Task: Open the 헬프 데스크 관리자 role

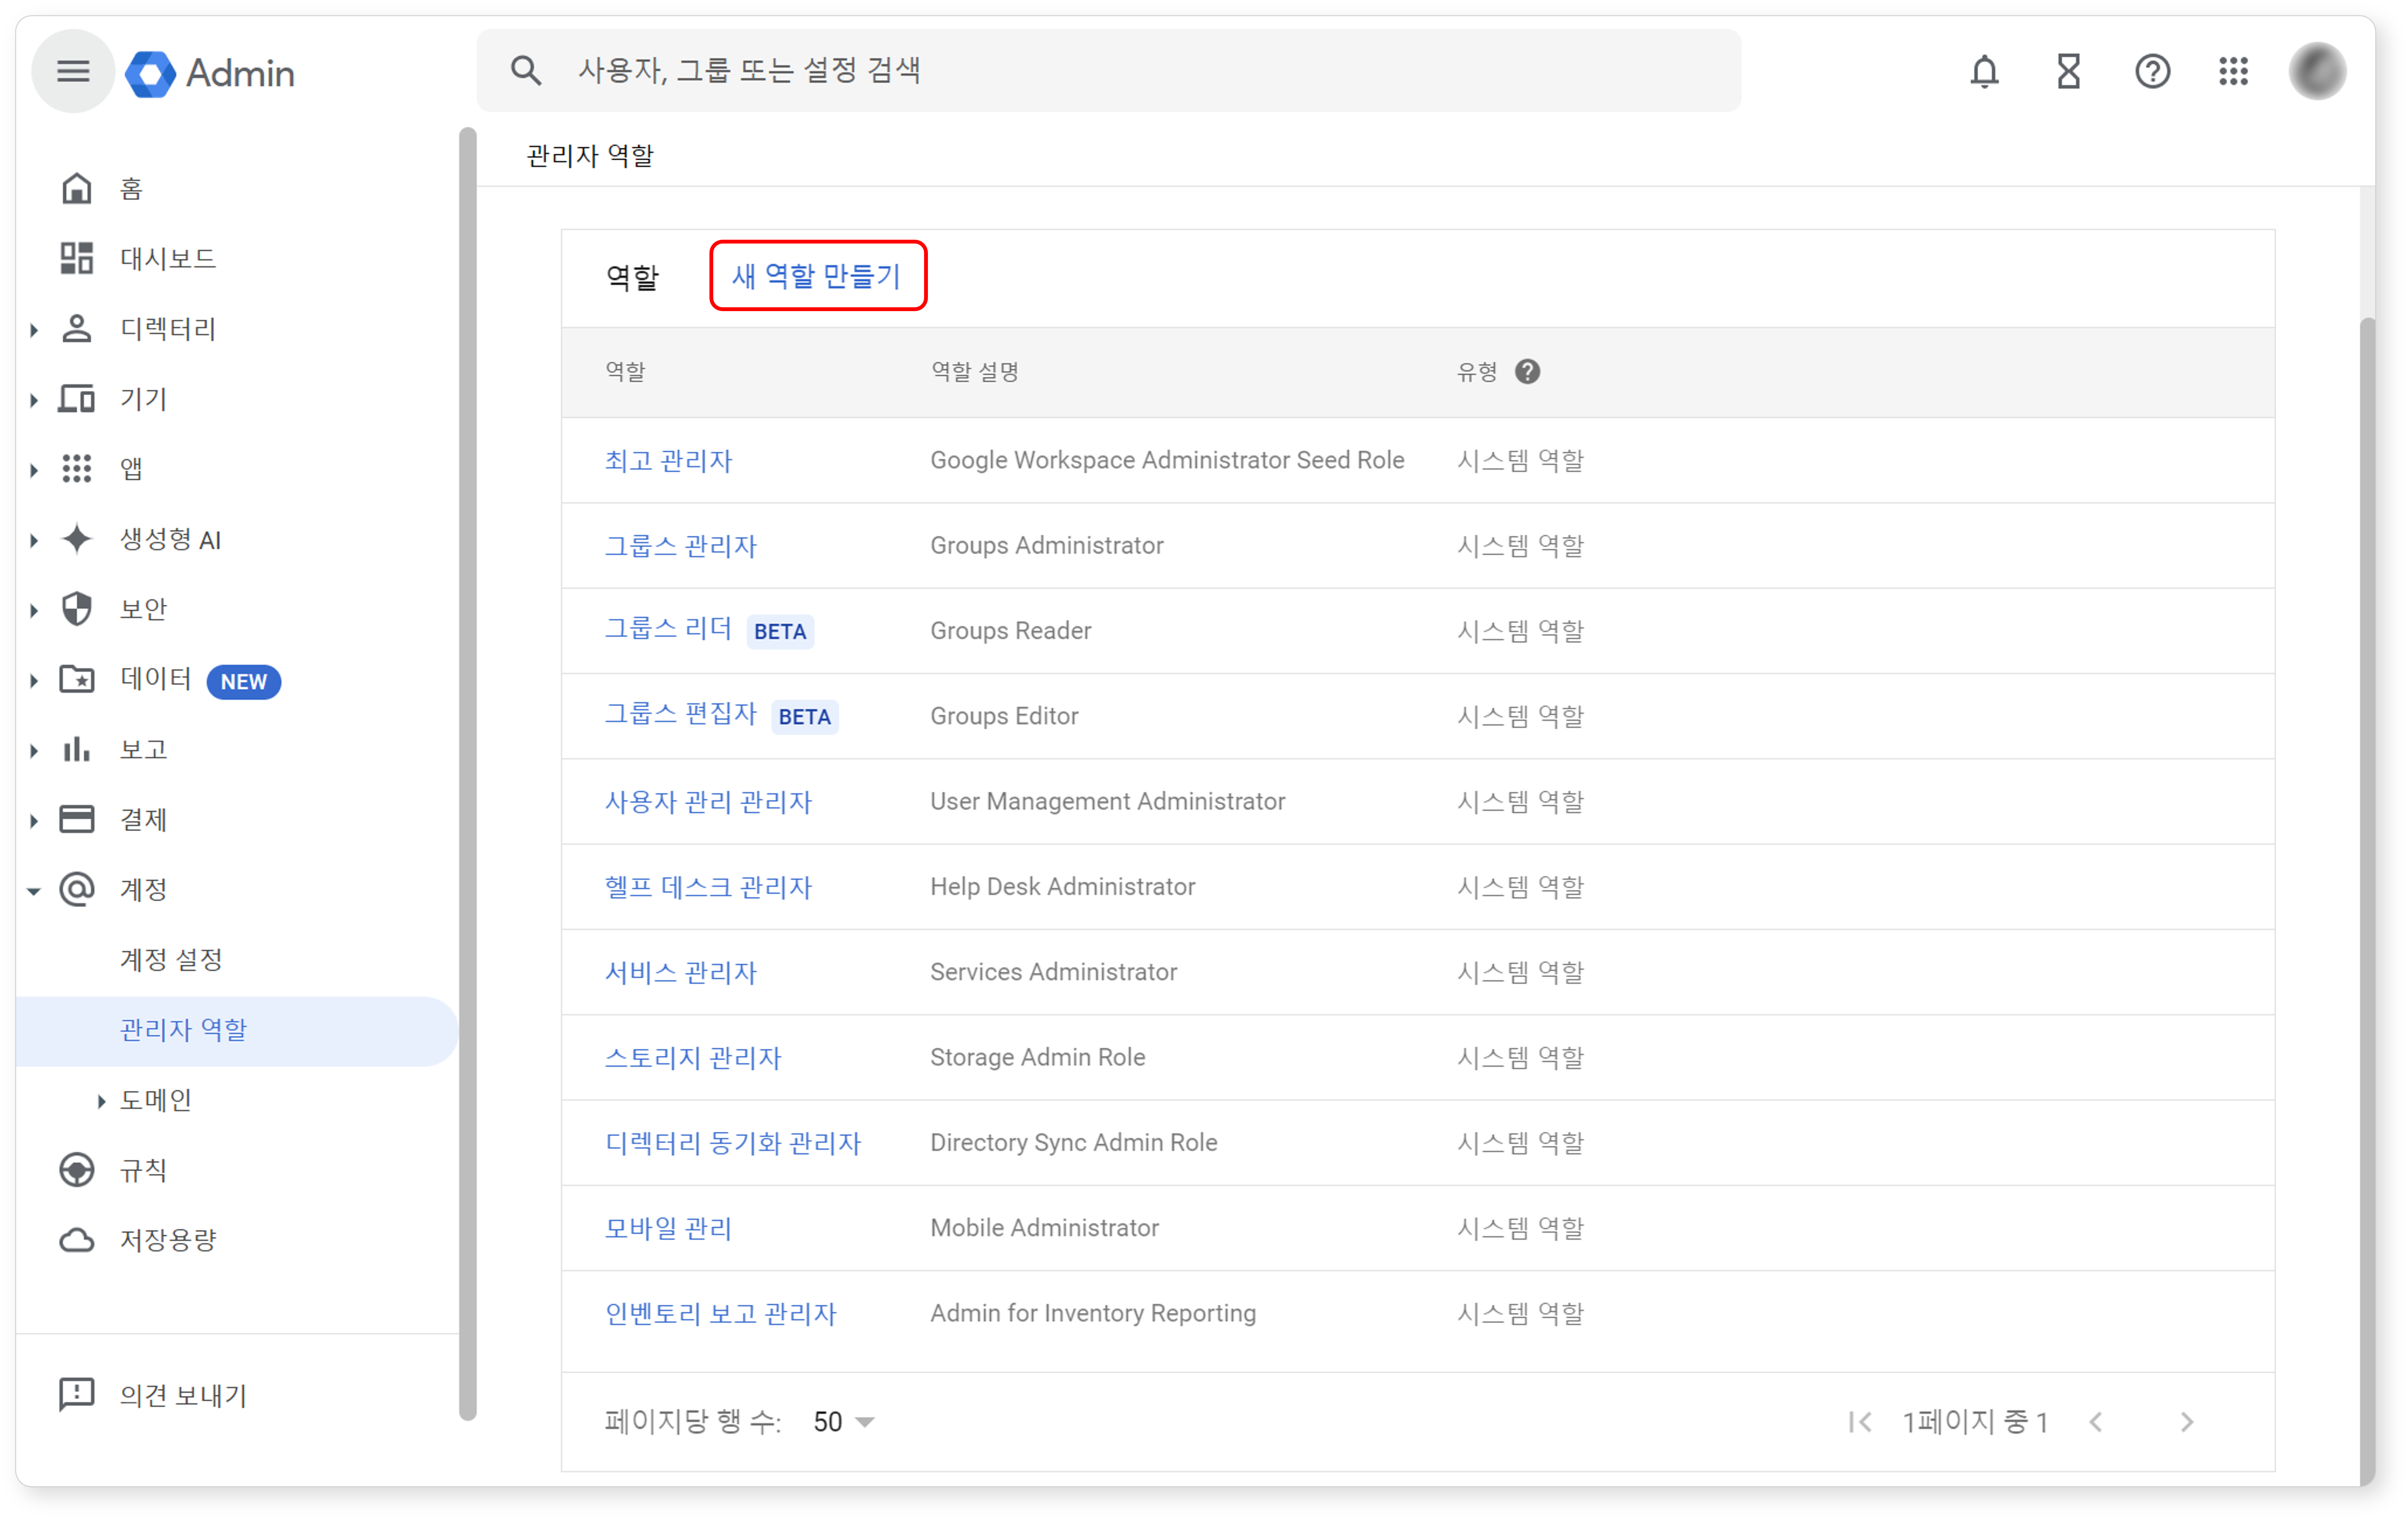Action: pyautogui.click(x=708, y=886)
